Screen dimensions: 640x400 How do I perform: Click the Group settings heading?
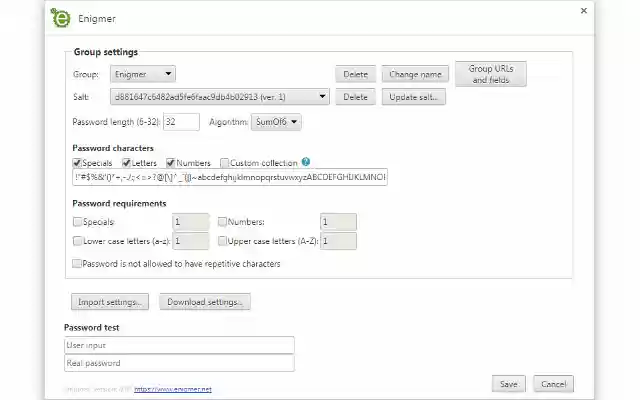tap(106, 52)
